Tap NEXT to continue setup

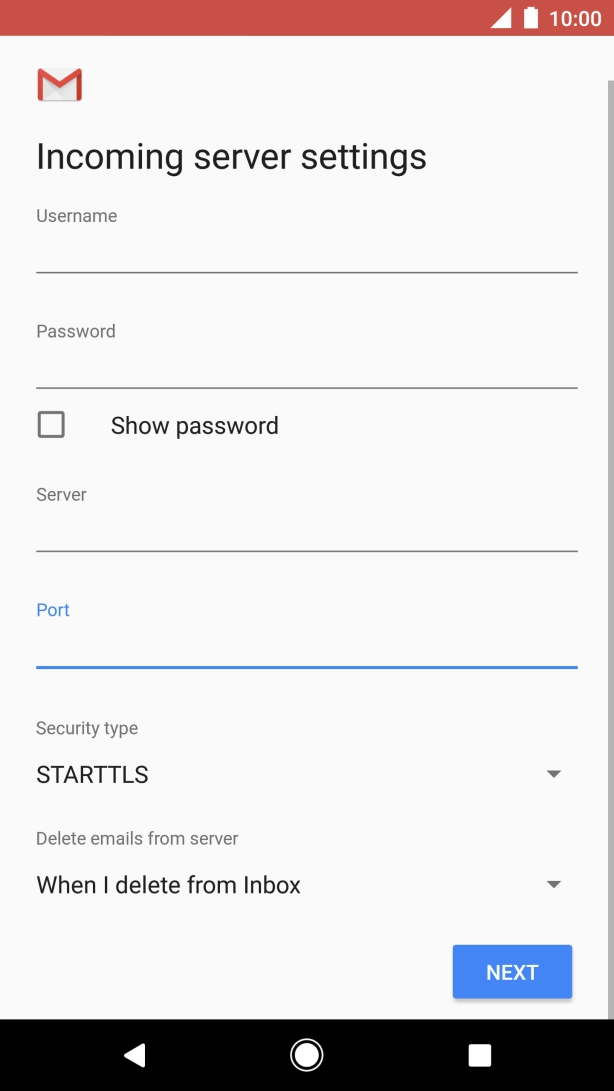(511, 971)
